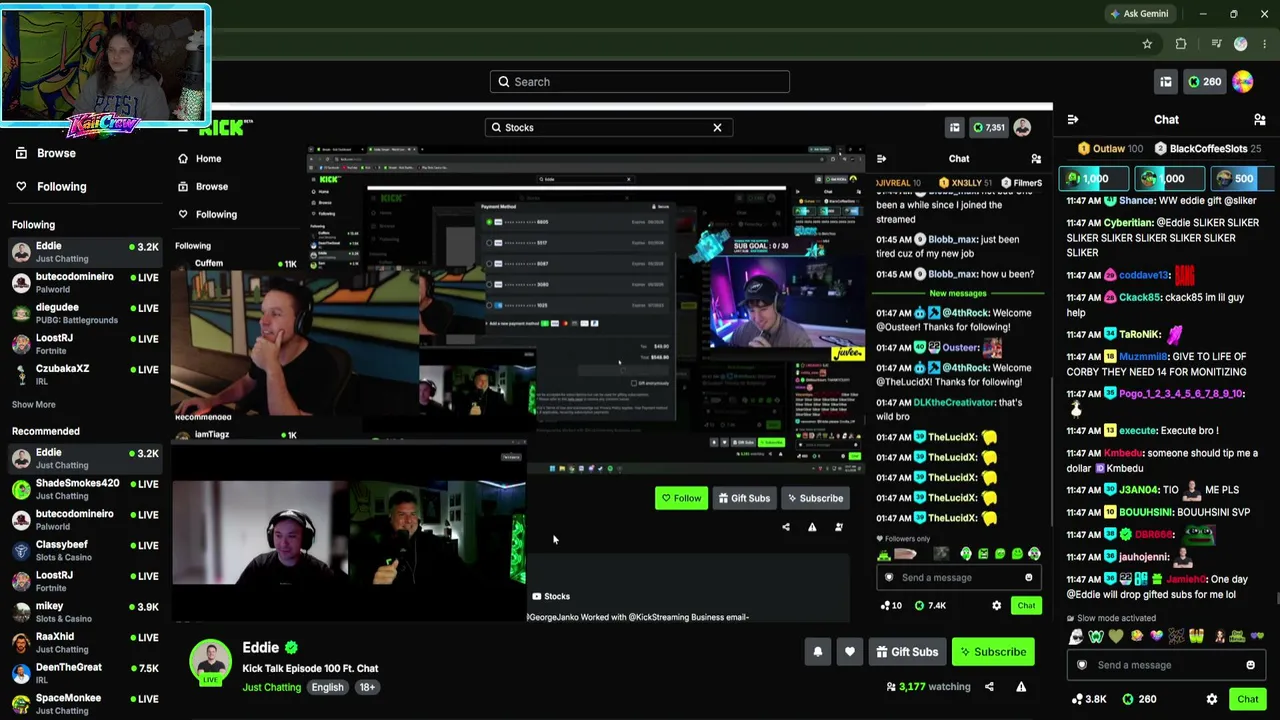Open the Just Chatting category link under Eddie
The width and height of the screenshot is (1280, 720).
[271, 687]
